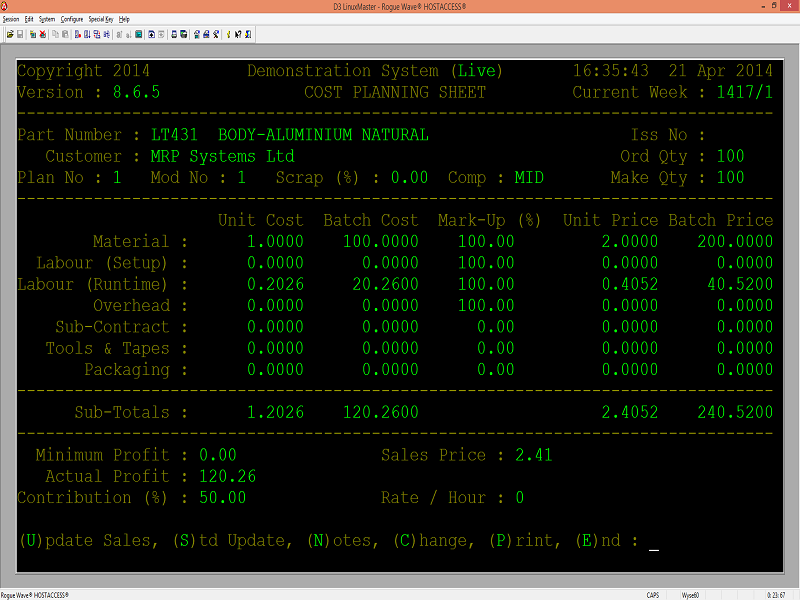The width and height of the screenshot is (800, 600).
Task: Click the Current Week value 1417/1
Action: point(744,92)
